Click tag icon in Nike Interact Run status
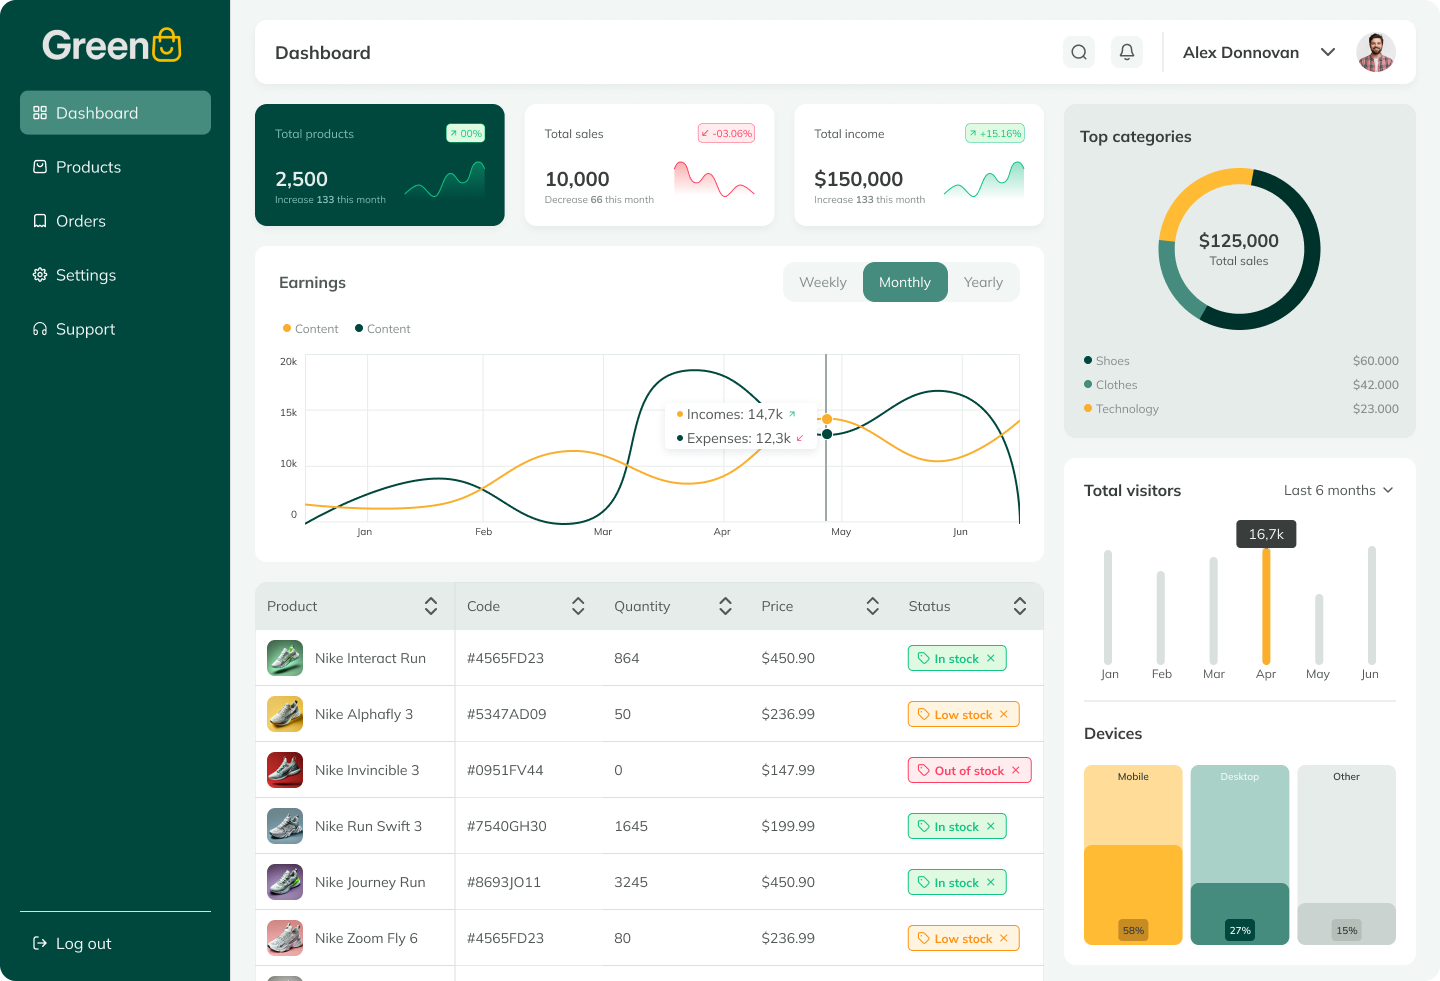Image resolution: width=1440 pixels, height=981 pixels. tap(924, 658)
